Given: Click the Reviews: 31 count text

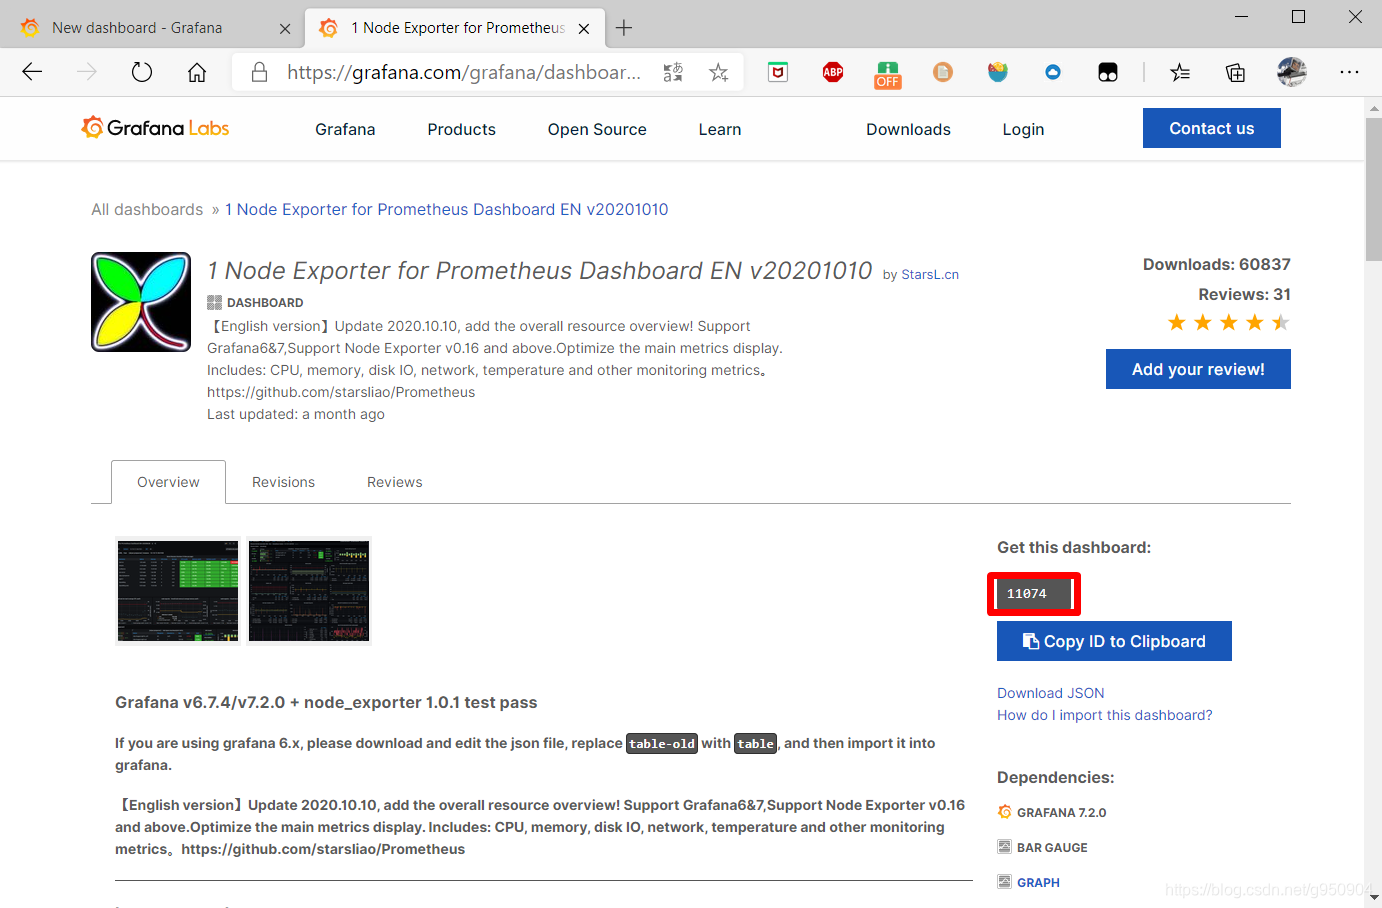Looking at the screenshot, I should (1244, 294).
